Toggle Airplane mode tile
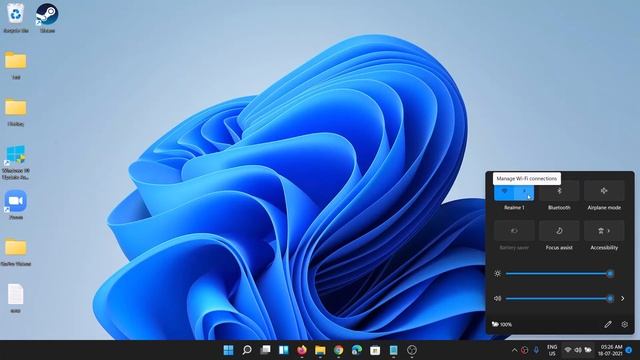This screenshot has width=640, height=360. [x=604, y=191]
